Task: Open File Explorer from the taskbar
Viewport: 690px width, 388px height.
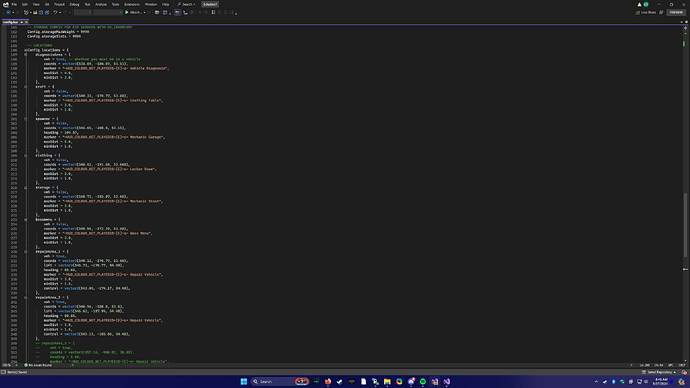Action: pos(387,381)
